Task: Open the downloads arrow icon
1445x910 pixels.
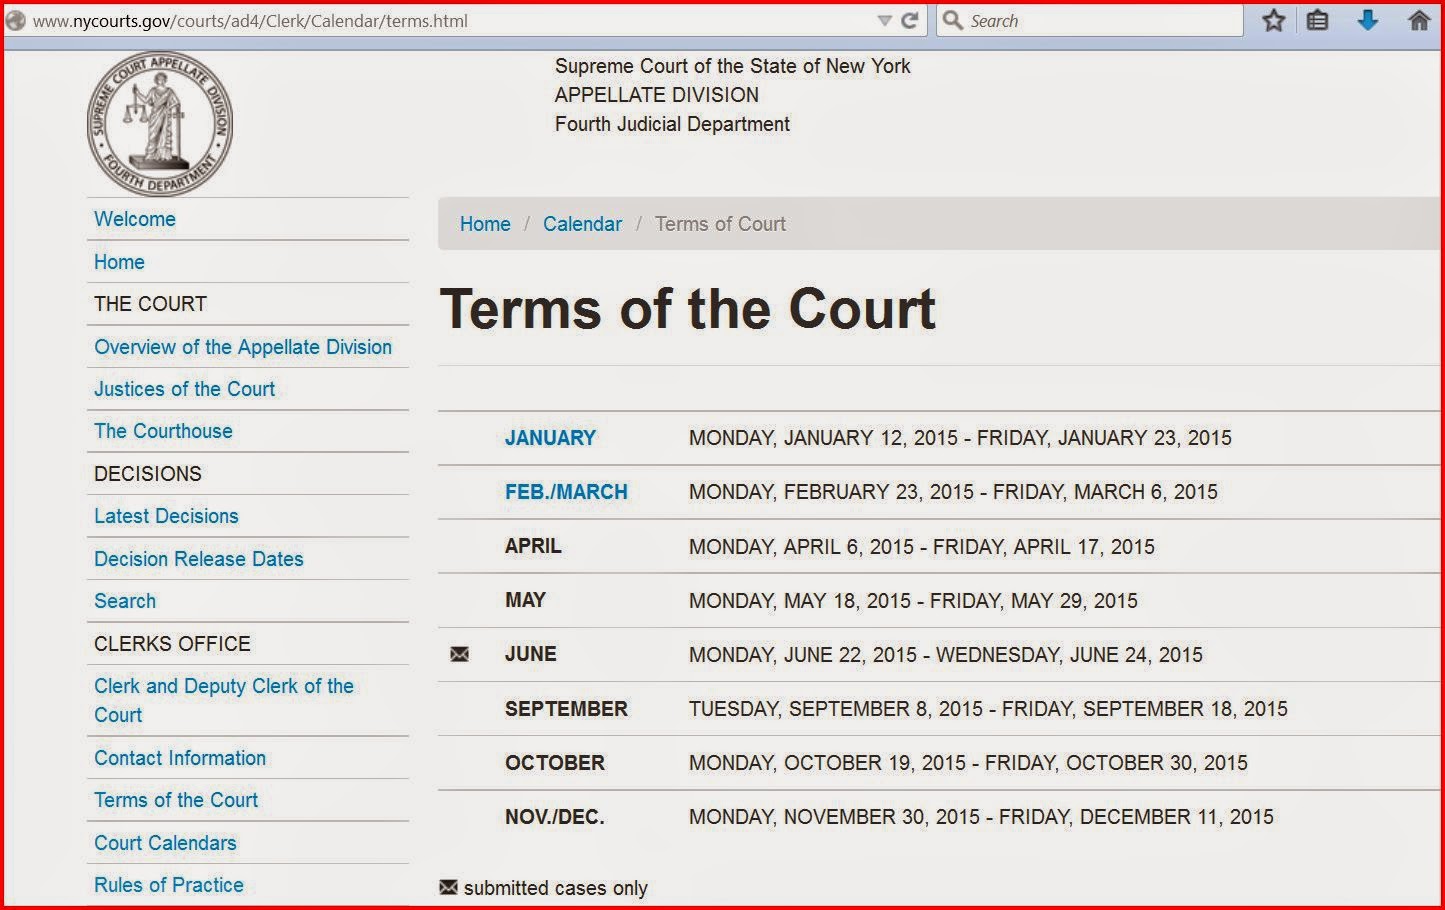Action: tap(1368, 20)
